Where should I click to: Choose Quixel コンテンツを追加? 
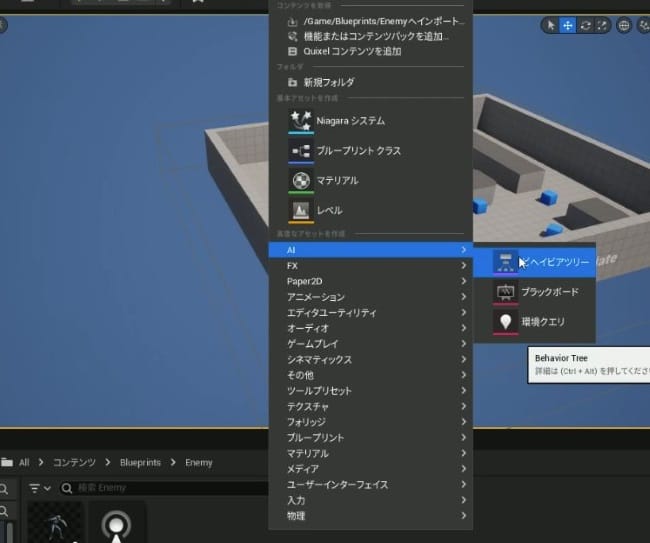[x=371, y=51]
